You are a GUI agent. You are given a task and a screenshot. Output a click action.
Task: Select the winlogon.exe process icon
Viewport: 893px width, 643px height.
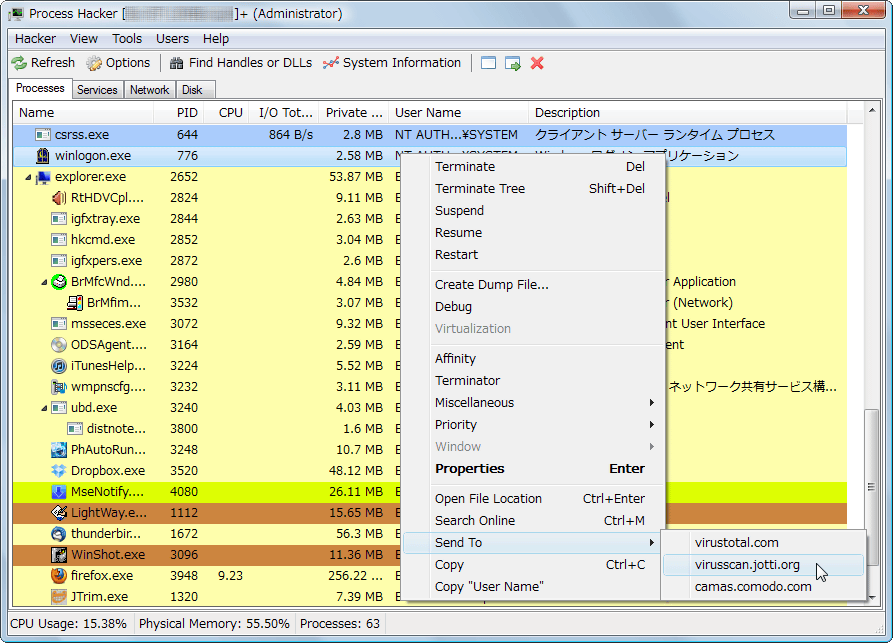(43, 155)
